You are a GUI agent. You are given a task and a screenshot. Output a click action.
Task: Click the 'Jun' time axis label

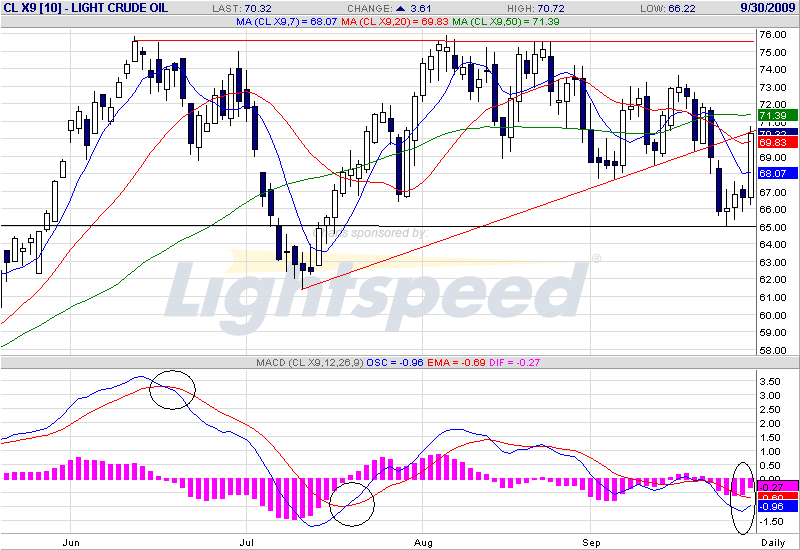click(x=71, y=543)
